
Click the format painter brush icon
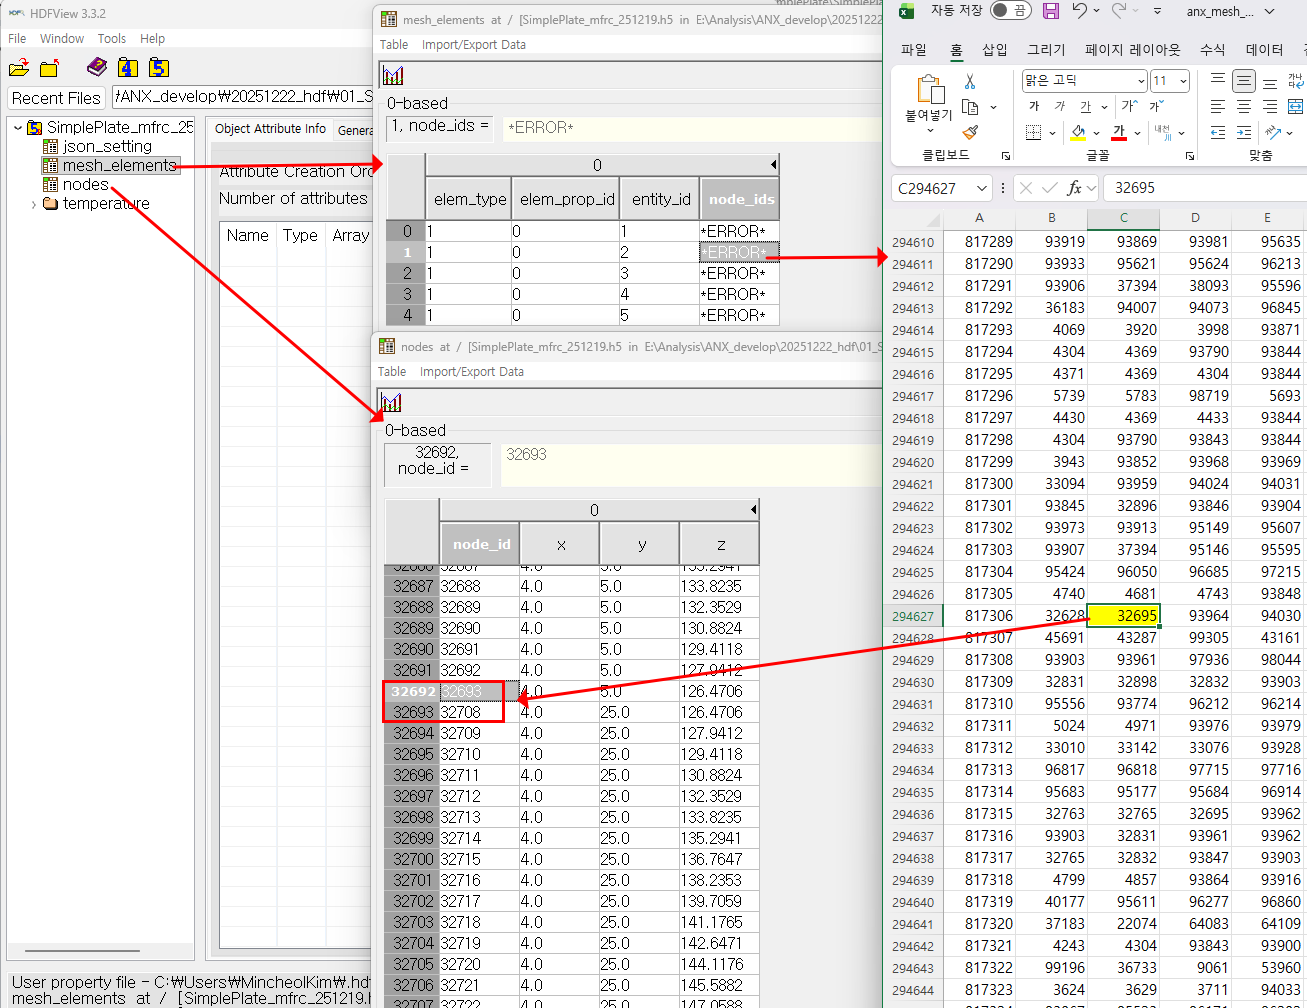[970, 132]
